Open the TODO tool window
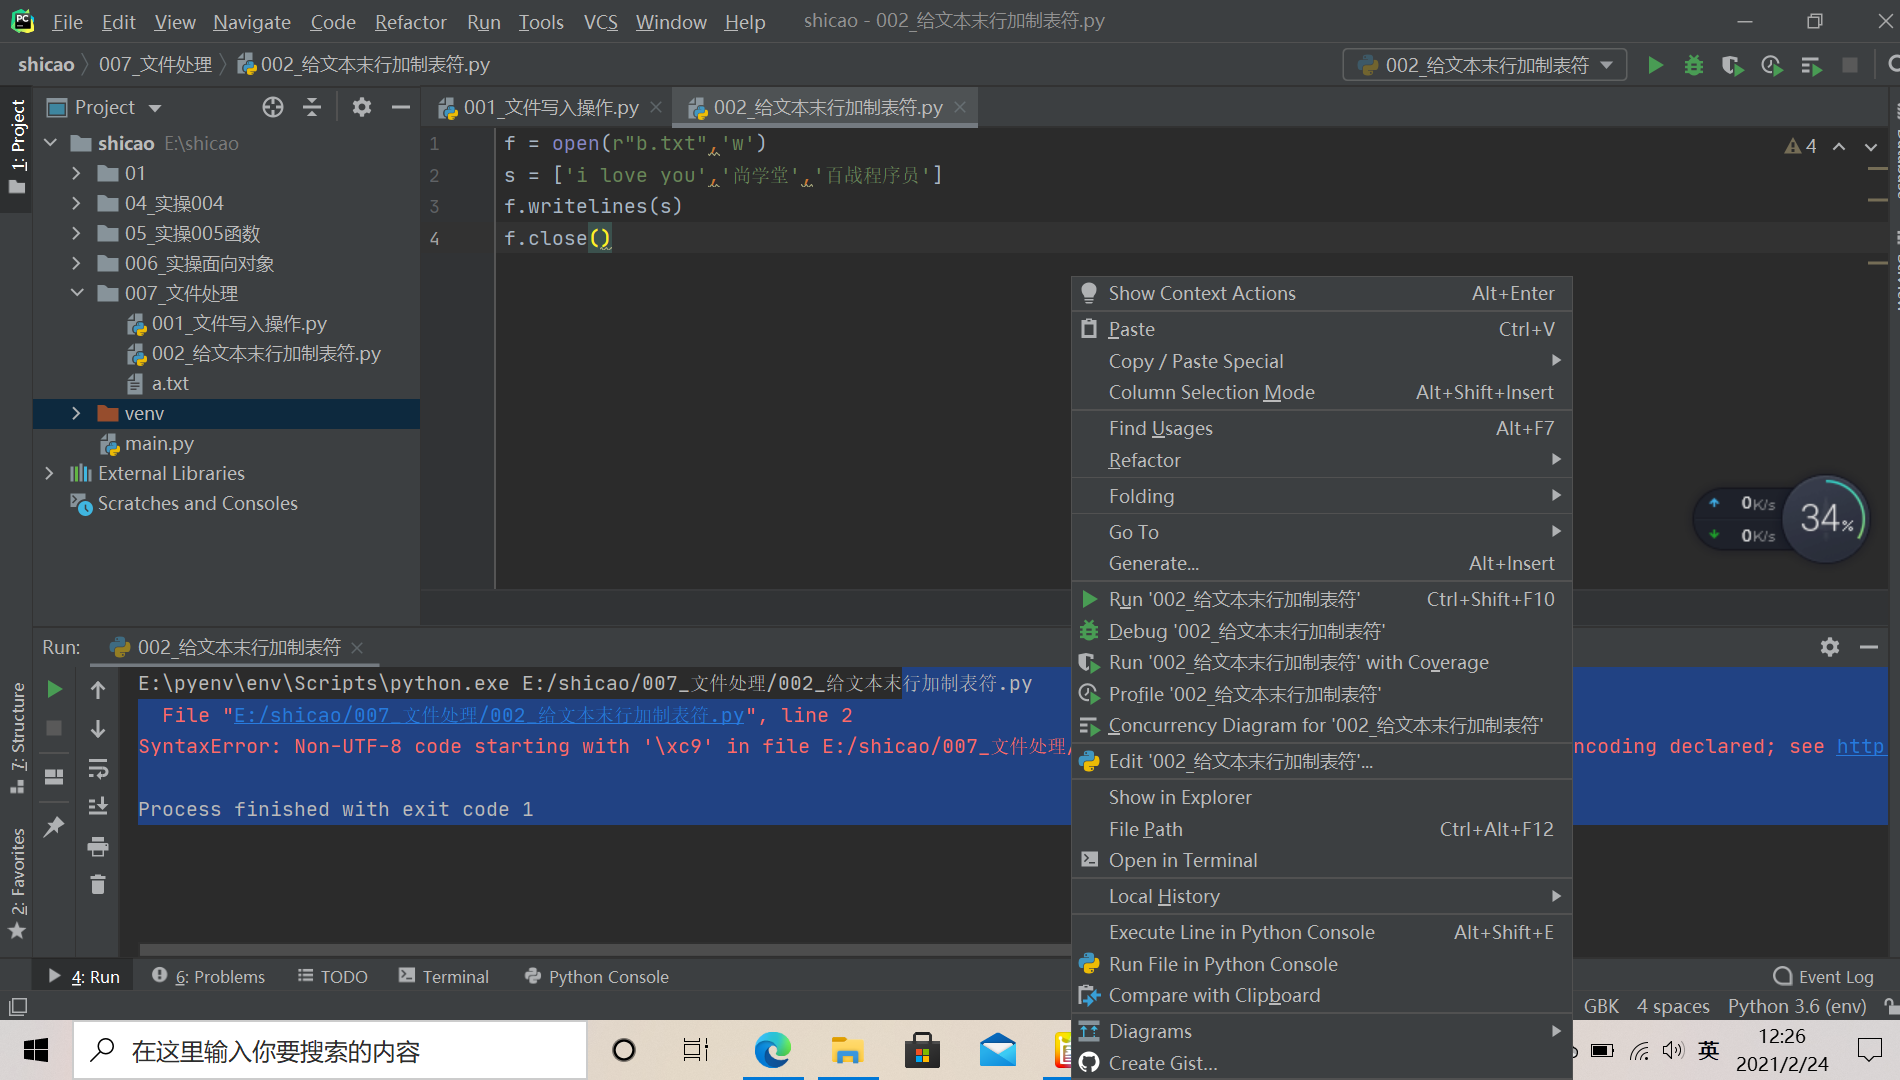The height and width of the screenshot is (1080, 1900). click(332, 976)
